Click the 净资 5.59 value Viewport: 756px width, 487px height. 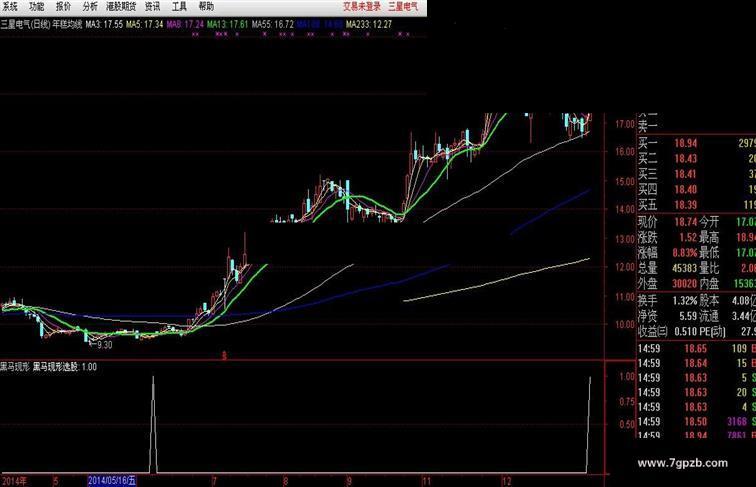(688, 316)
